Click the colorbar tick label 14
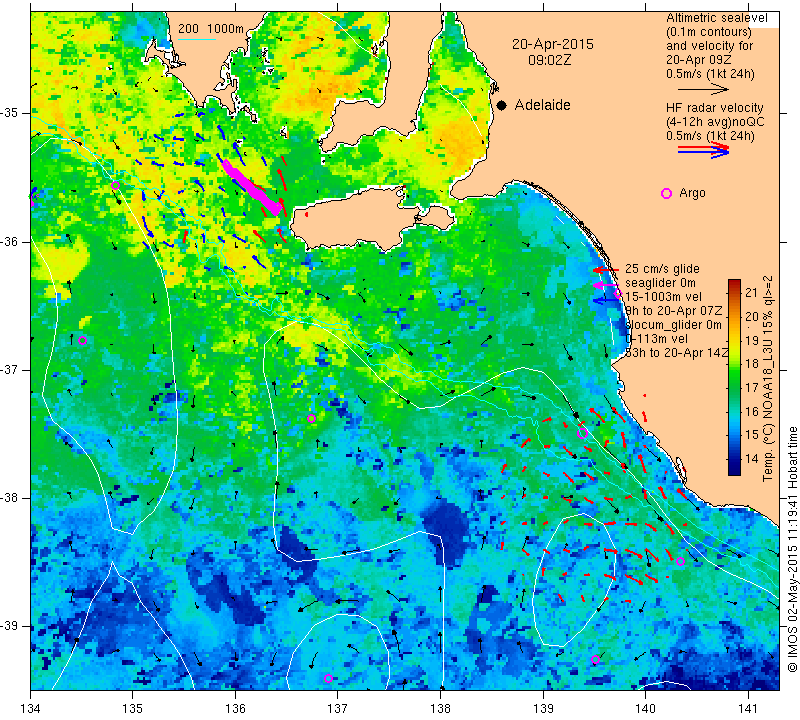 tap(752, 458)
